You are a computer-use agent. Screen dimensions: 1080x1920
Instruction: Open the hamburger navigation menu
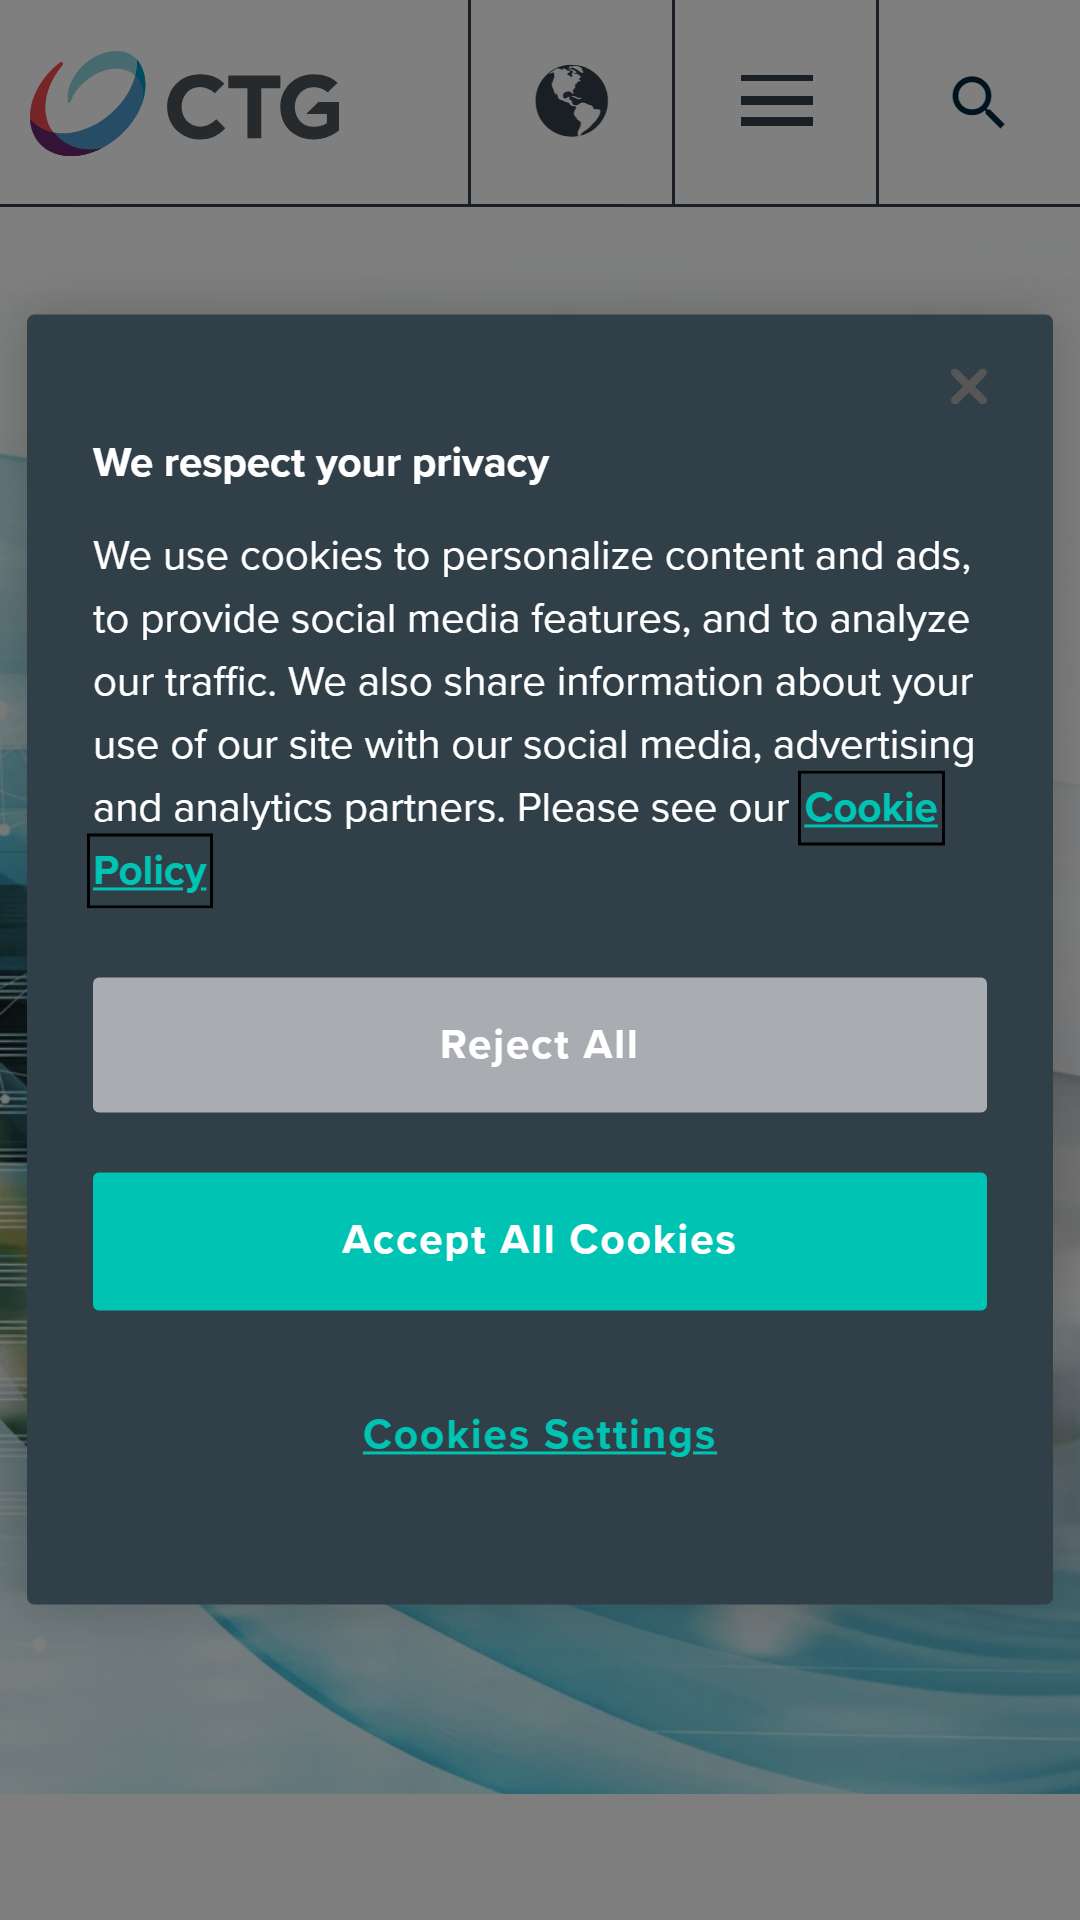(x=776, y=101)
